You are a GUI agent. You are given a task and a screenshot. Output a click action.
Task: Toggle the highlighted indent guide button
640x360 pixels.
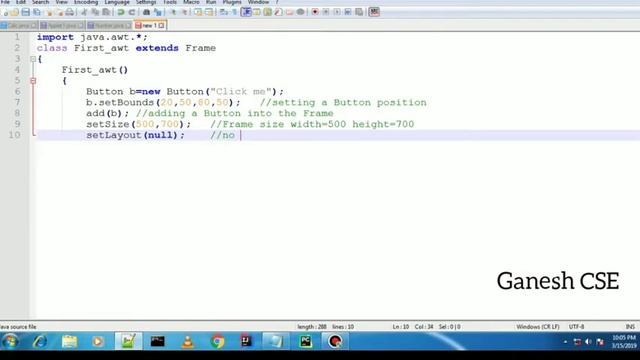click(x=245, y=12)
